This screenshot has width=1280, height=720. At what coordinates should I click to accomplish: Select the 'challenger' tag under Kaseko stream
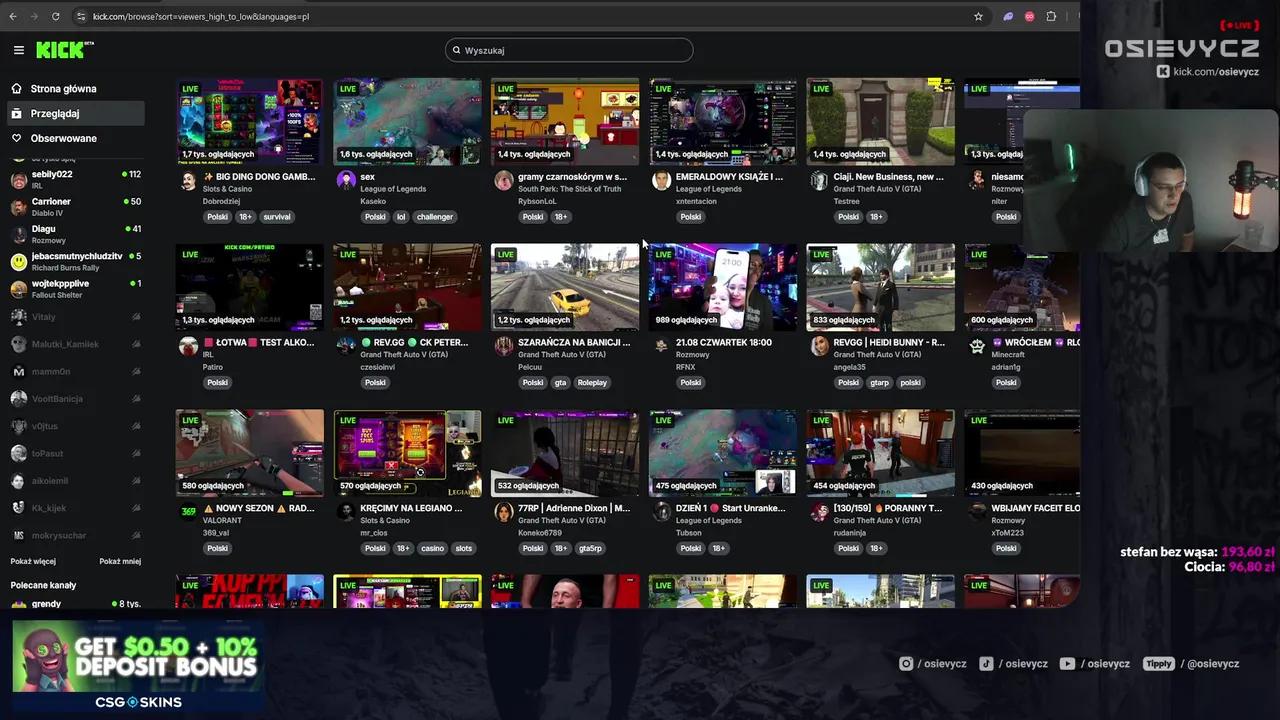434,217
